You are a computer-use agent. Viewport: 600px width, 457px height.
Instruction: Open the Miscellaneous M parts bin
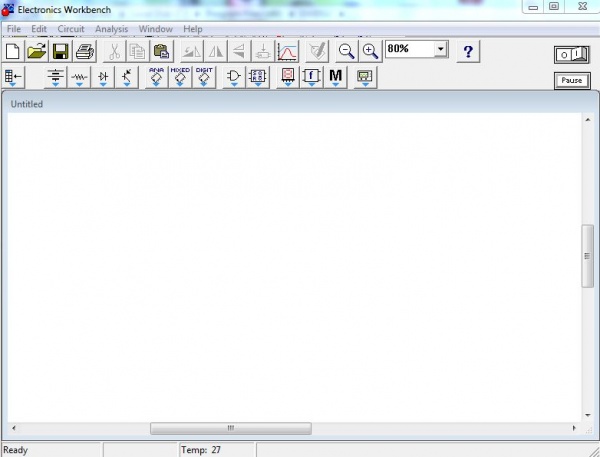click(x=336, y=77)
